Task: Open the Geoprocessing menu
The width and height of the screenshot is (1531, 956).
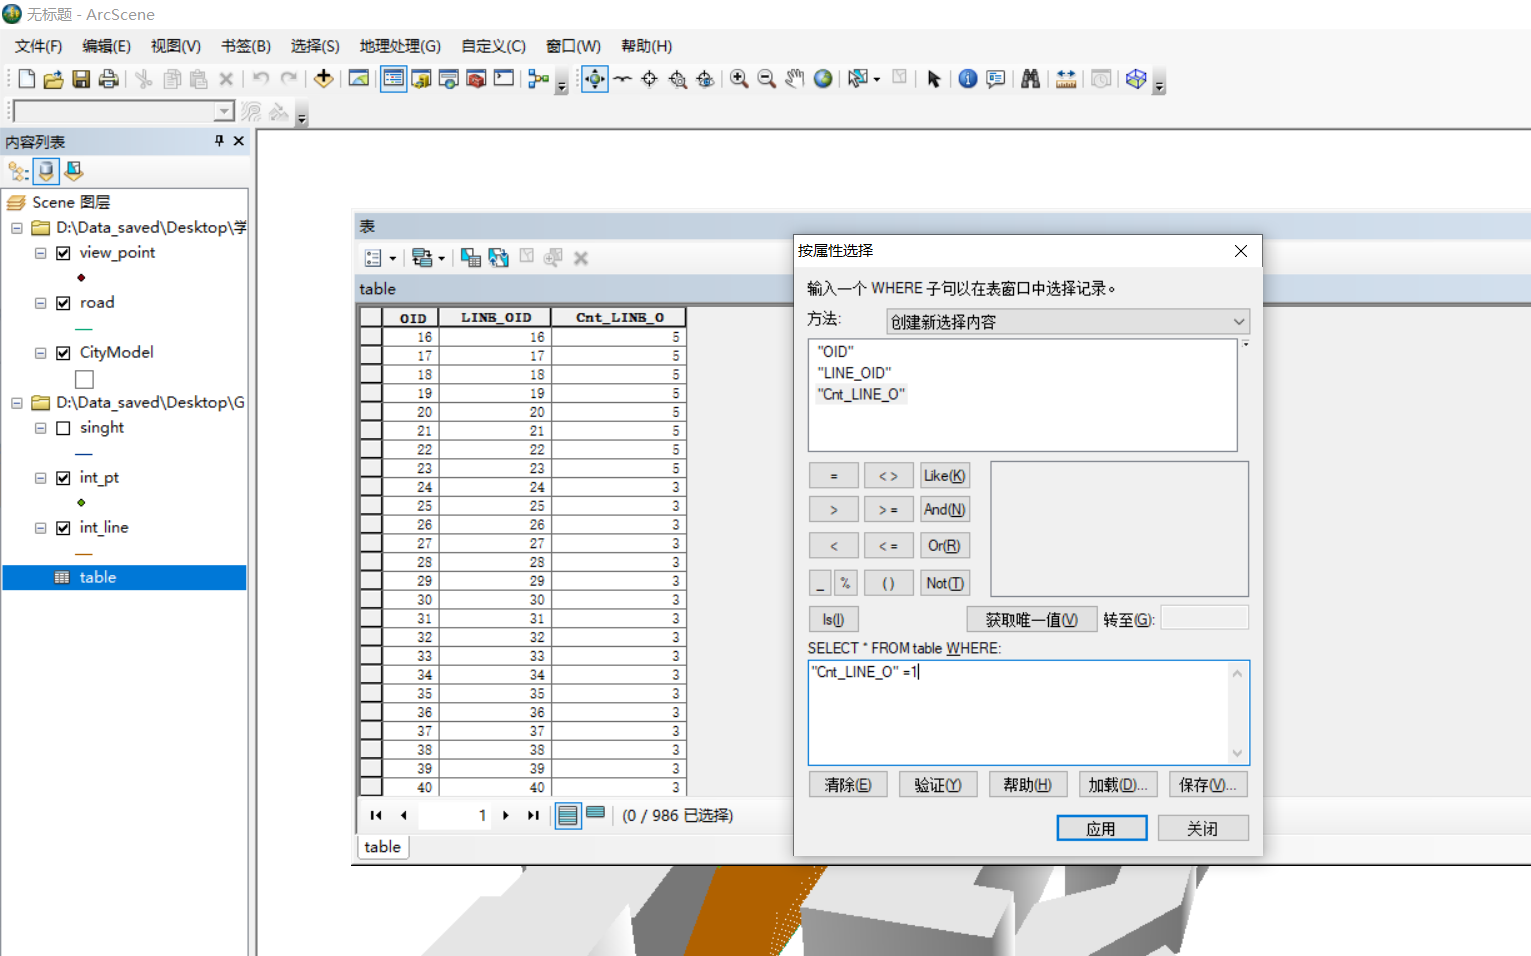Action: (x=400, y=46)
